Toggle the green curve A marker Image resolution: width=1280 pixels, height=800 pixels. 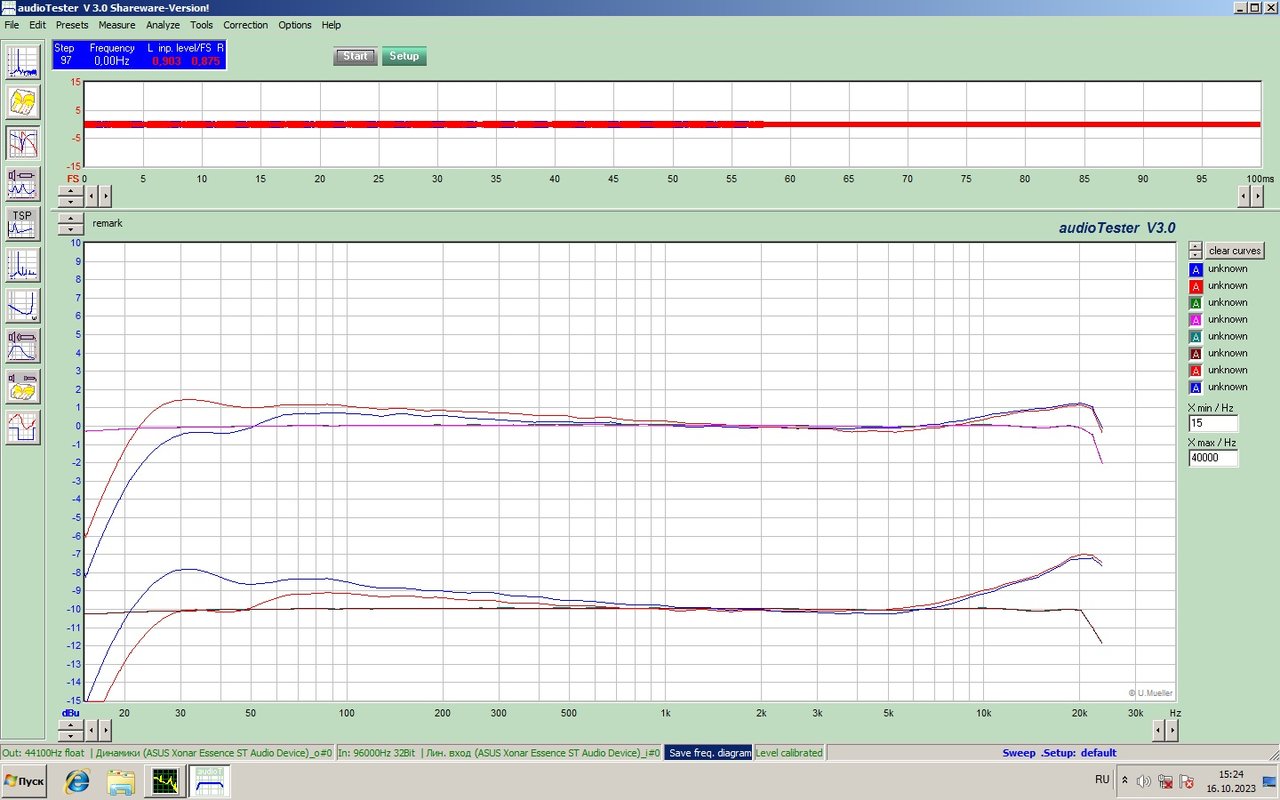[1195, 303]
